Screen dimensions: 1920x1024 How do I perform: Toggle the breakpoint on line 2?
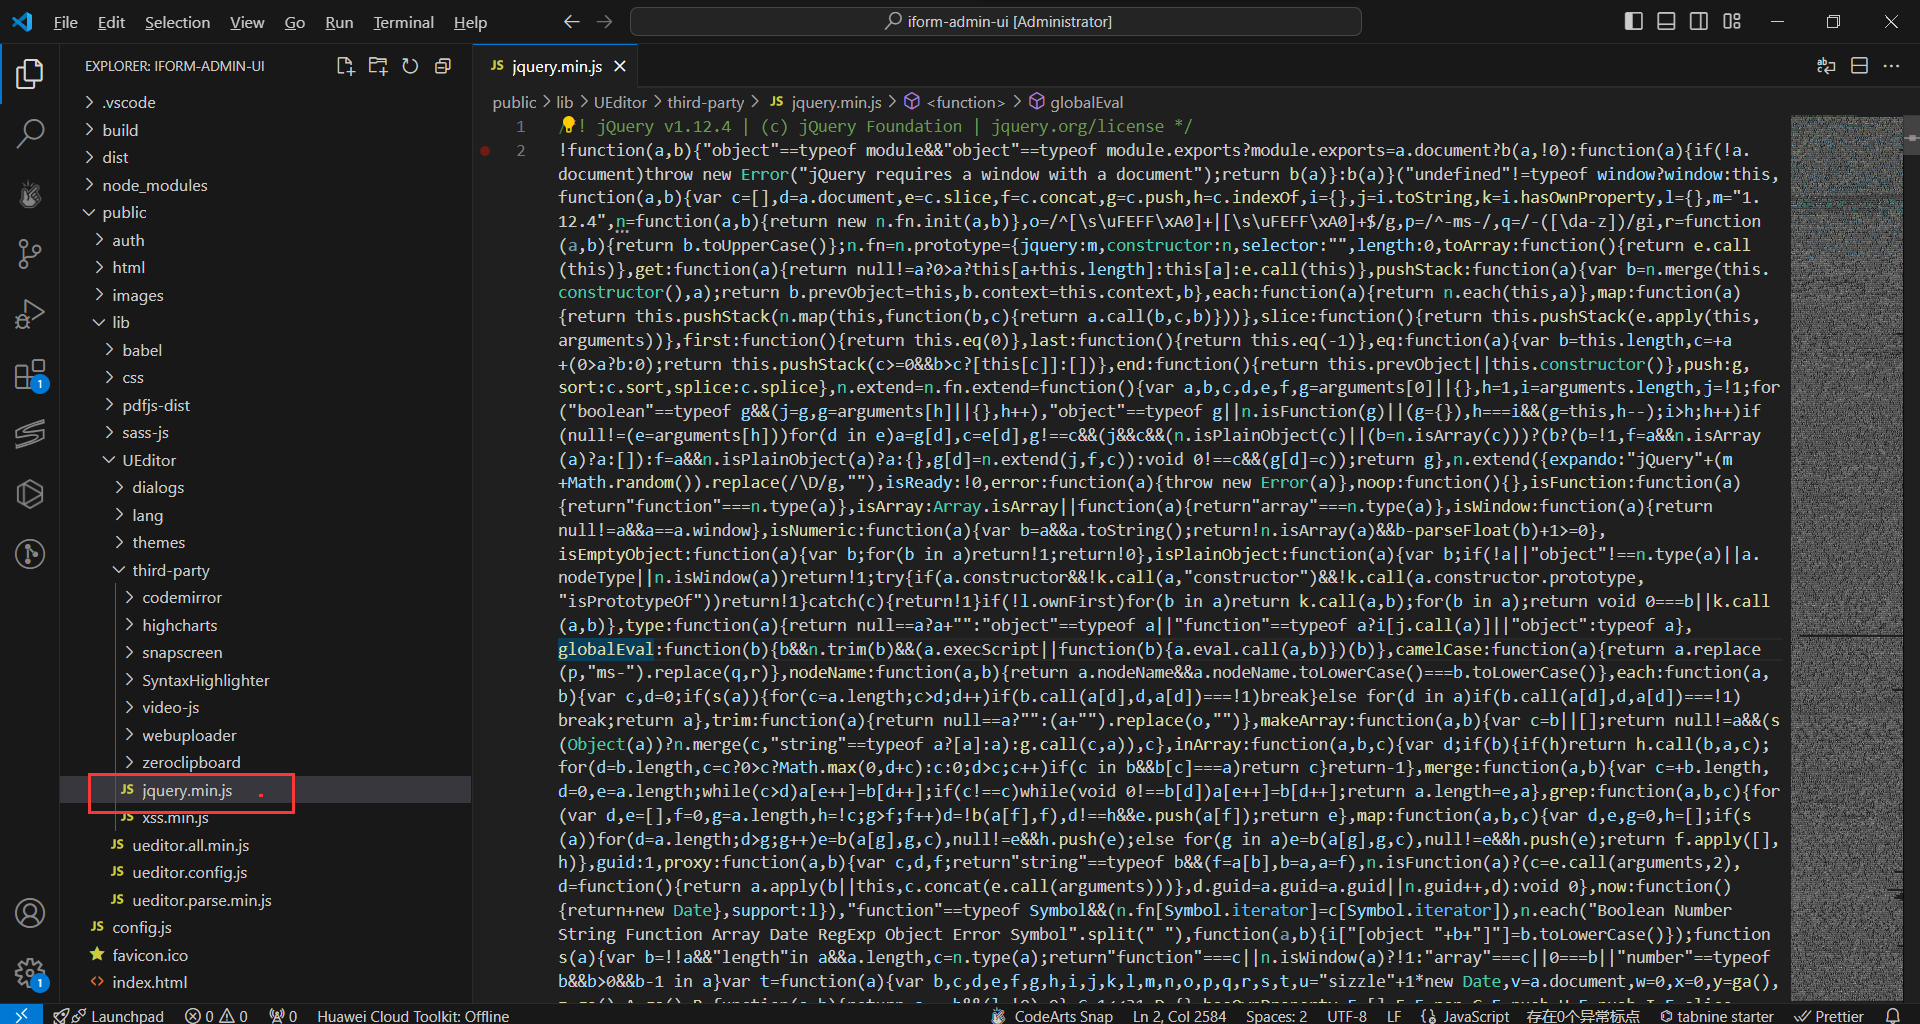(x=485, y=151)
